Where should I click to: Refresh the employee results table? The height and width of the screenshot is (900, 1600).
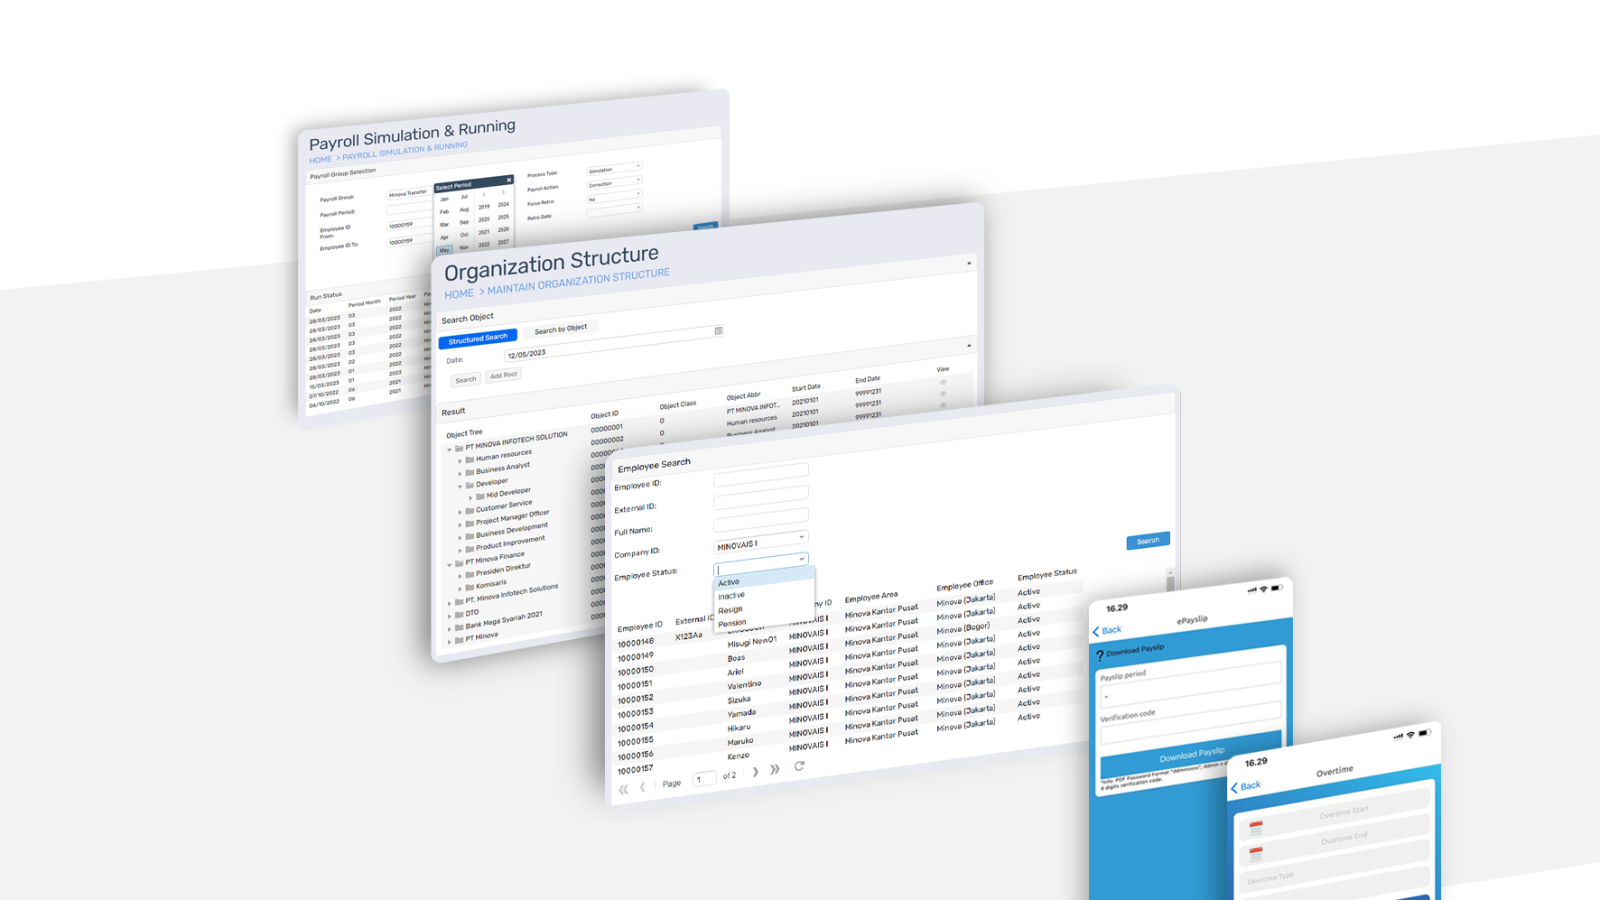click(x=799, y=766)
